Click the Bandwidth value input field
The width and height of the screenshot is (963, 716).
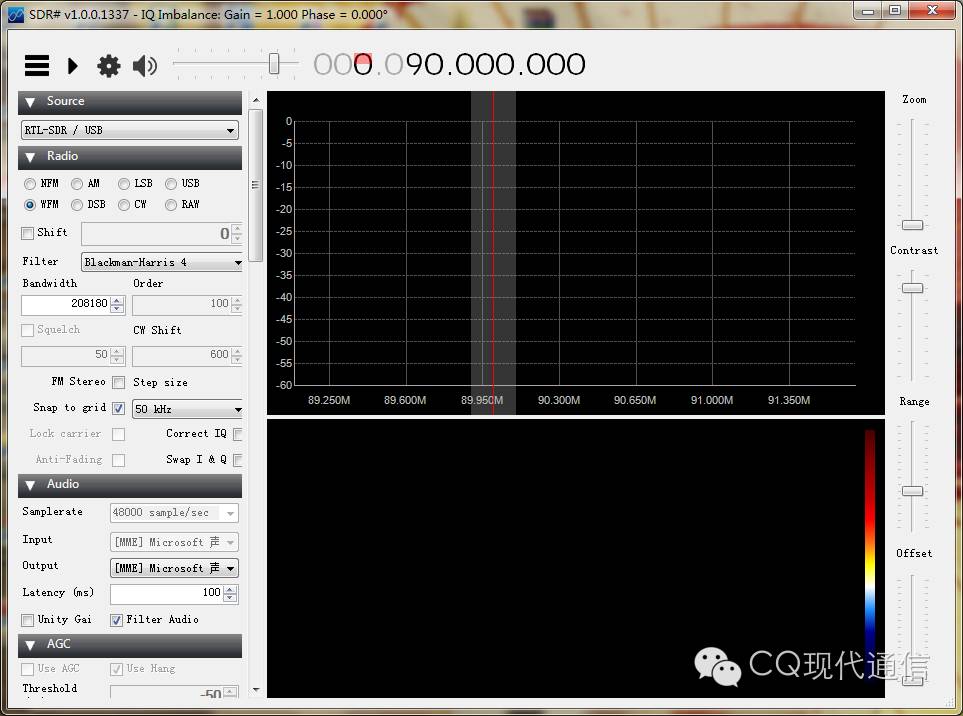point(65,304)
